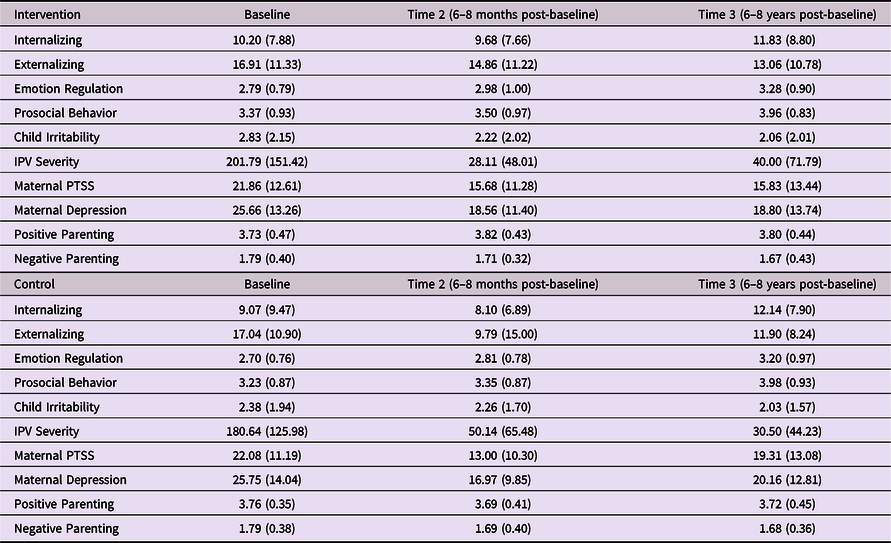Click the Control section header cell
Image resolution: width=891 pixels, height=543 pixels.
(35, 285)
